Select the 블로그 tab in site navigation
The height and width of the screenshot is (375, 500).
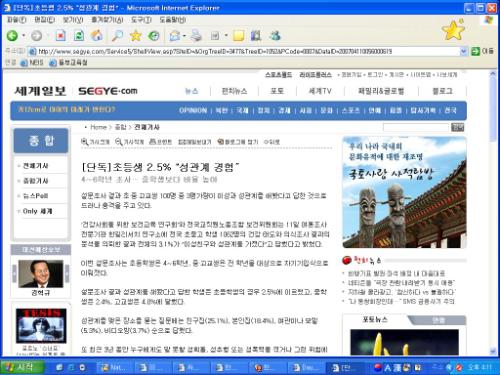pos(442,91)
